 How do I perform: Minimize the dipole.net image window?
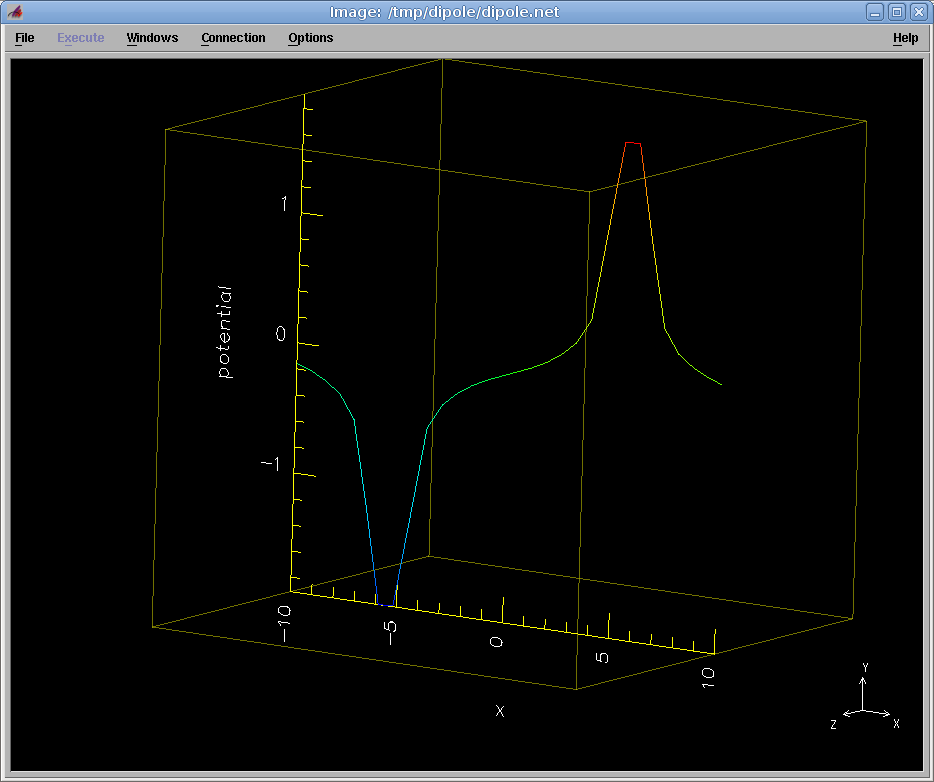(x=875, y=12)
